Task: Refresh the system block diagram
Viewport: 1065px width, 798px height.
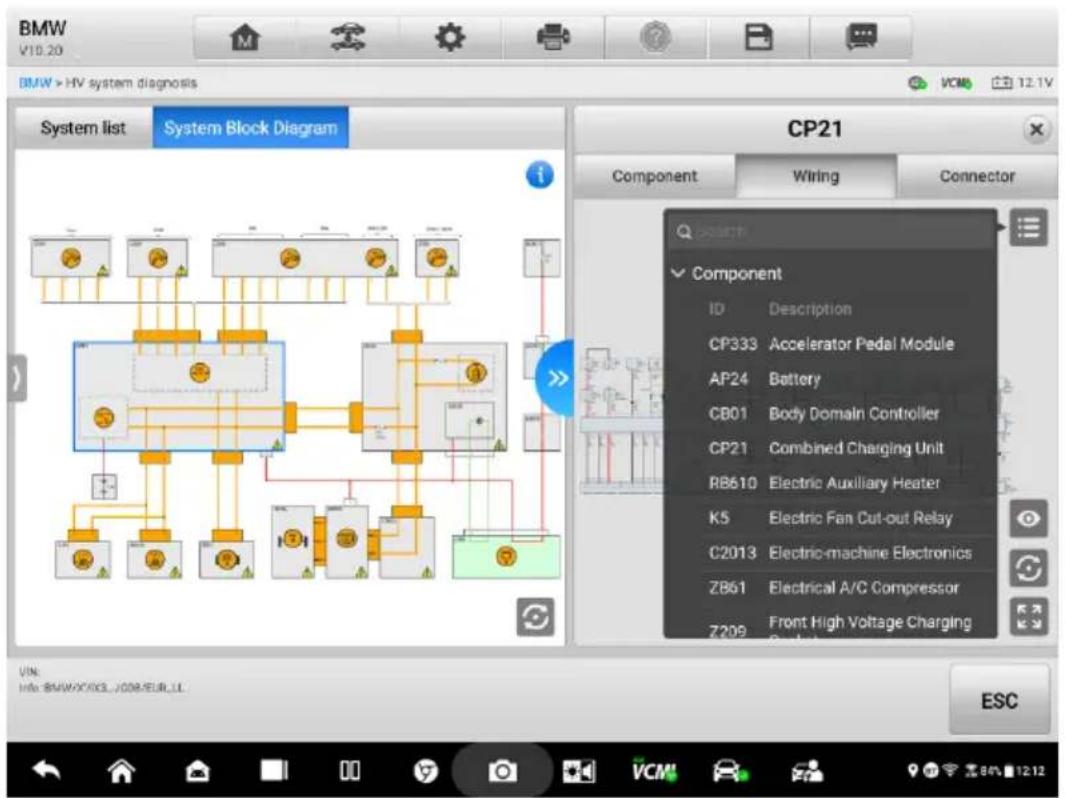Action: [x=535, y=617]
